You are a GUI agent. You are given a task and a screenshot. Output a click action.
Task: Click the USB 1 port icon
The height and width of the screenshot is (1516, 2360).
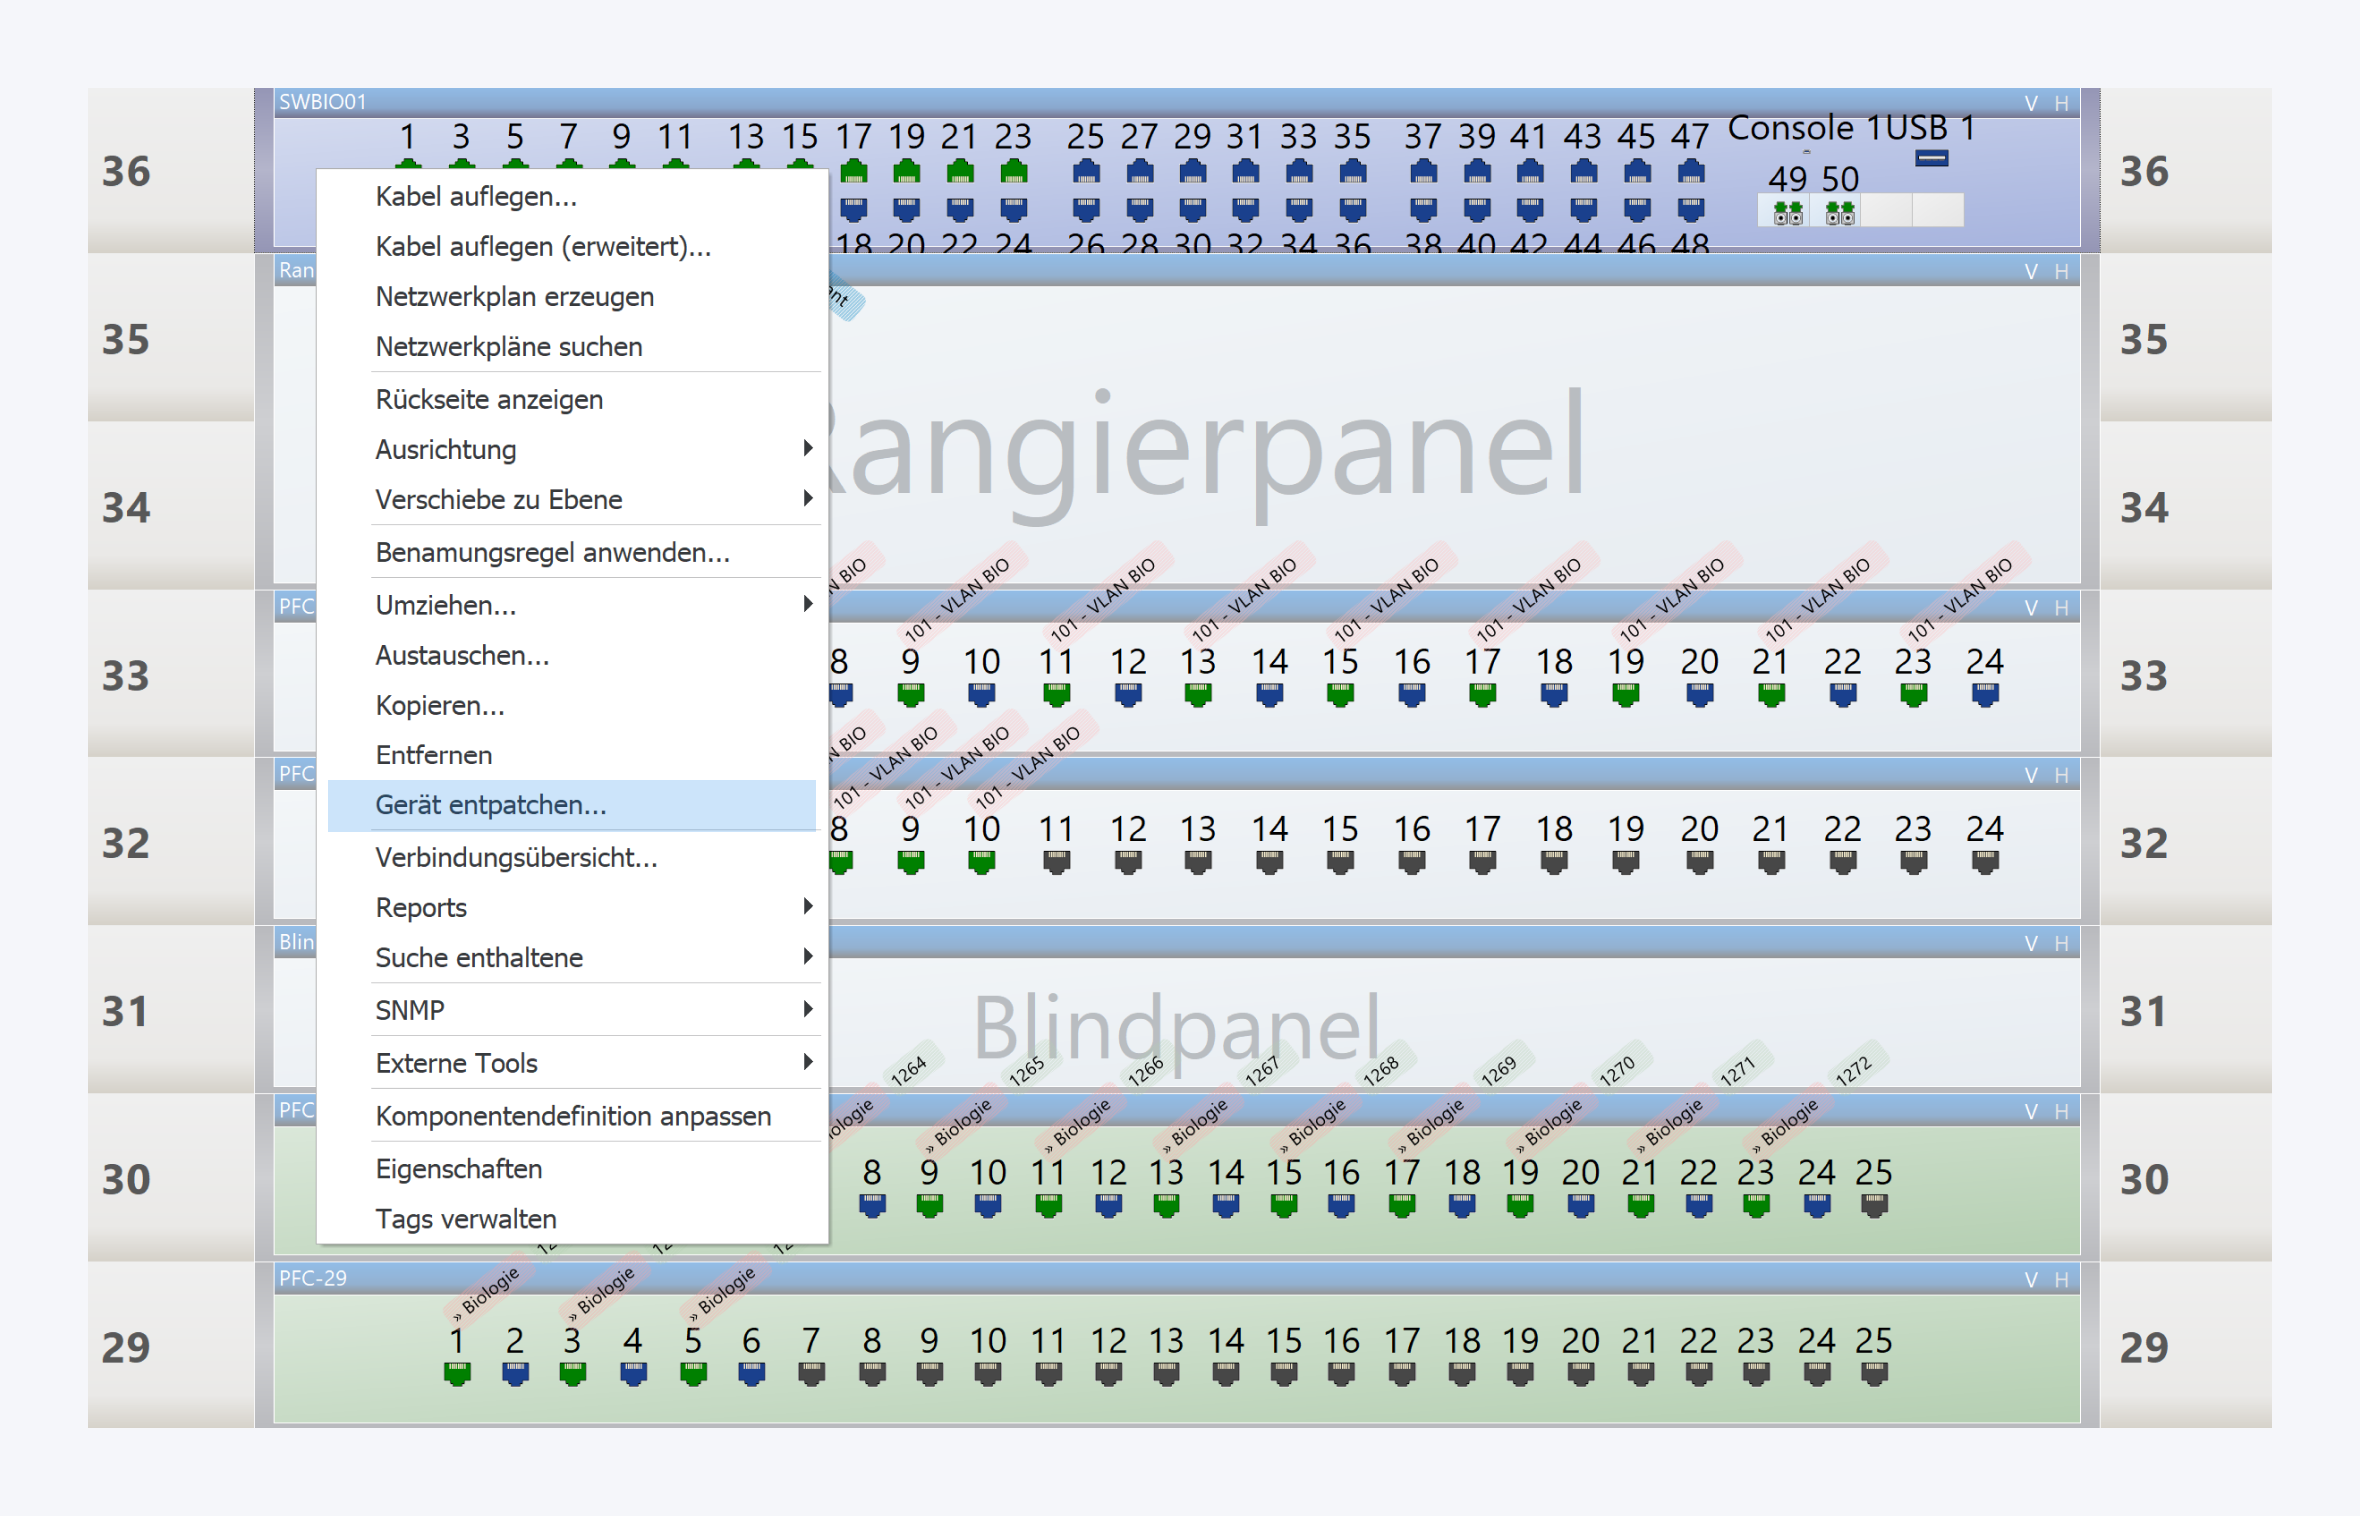[x=1931, y=158]
